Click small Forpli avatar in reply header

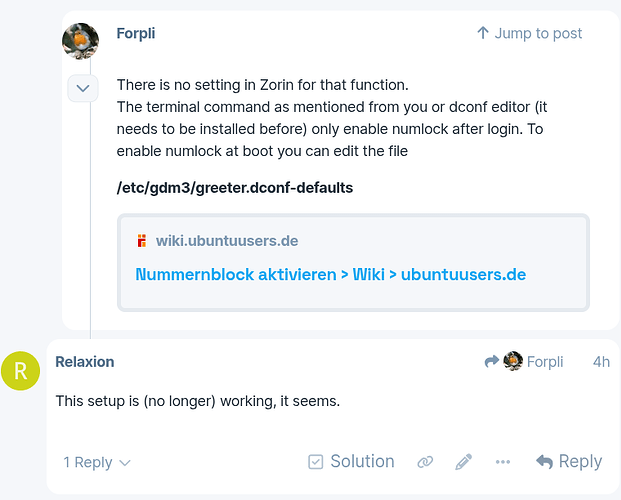(513, 362)
